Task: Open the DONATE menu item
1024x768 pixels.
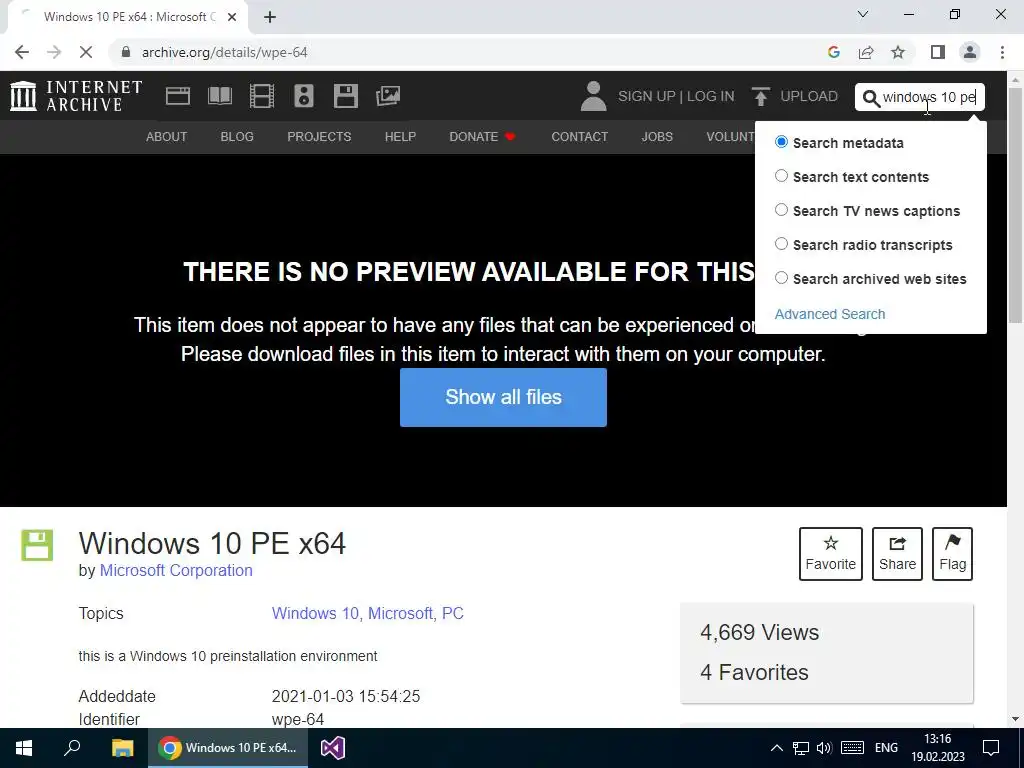Action: [482, 136]
